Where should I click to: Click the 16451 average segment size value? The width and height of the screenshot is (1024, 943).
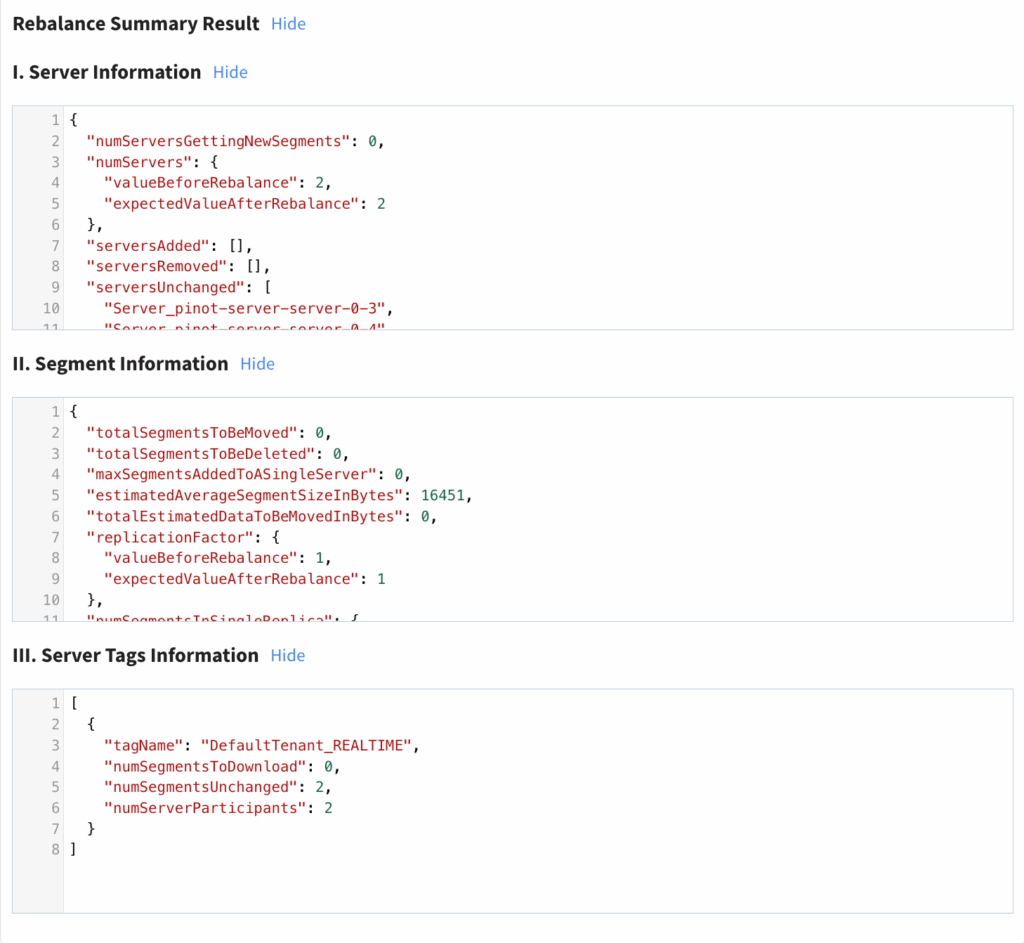tap(445, 495)
